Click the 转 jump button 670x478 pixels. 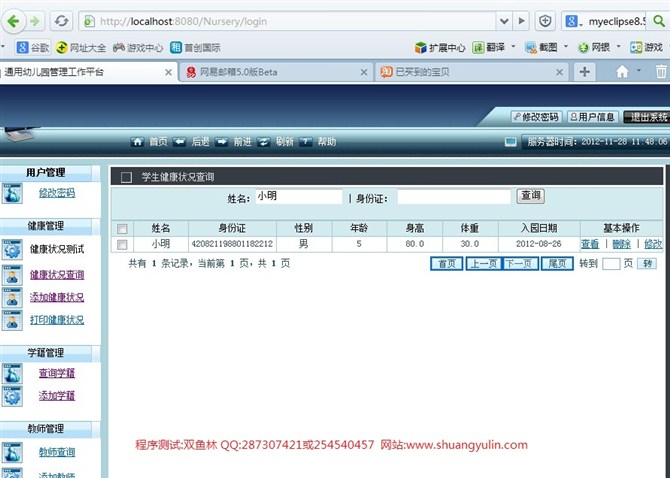(x=647, y=264)
